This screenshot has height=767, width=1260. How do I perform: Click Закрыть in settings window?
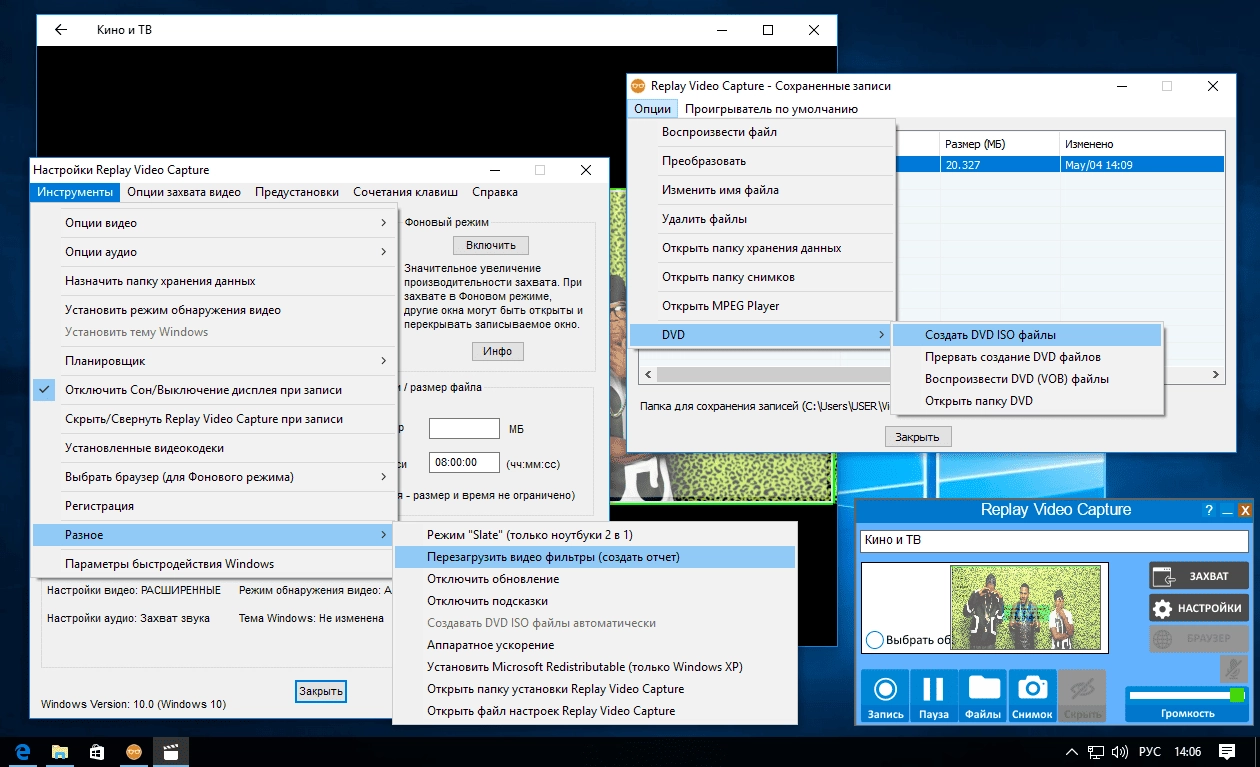tap(321, 691)
